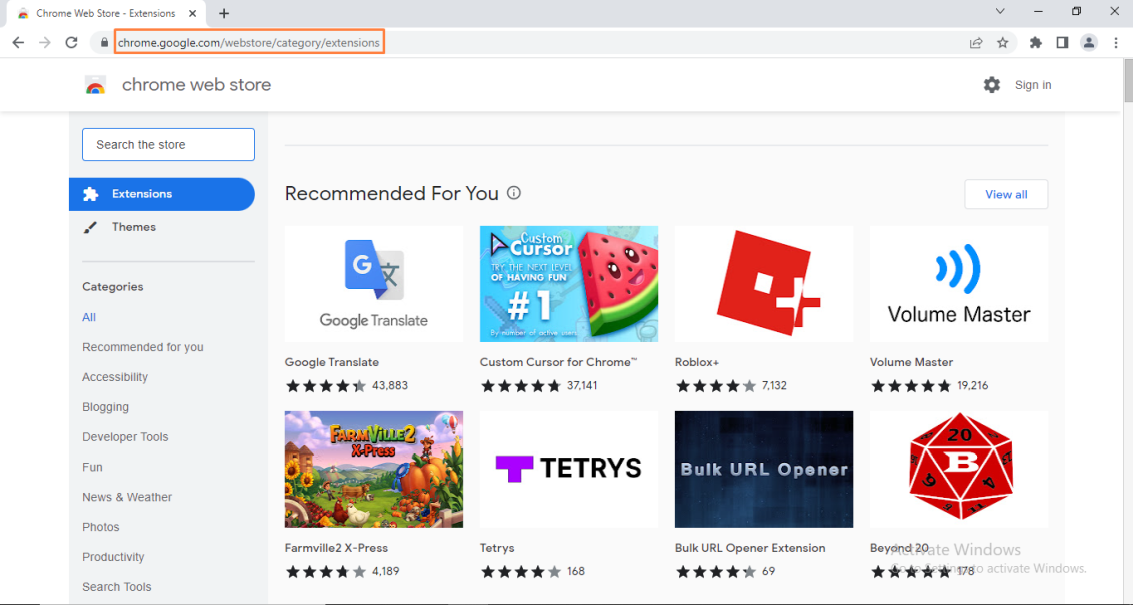Open the Chrome extensions puzzle icon
Screen dimensions: 1133x605
click(1036, 43)
